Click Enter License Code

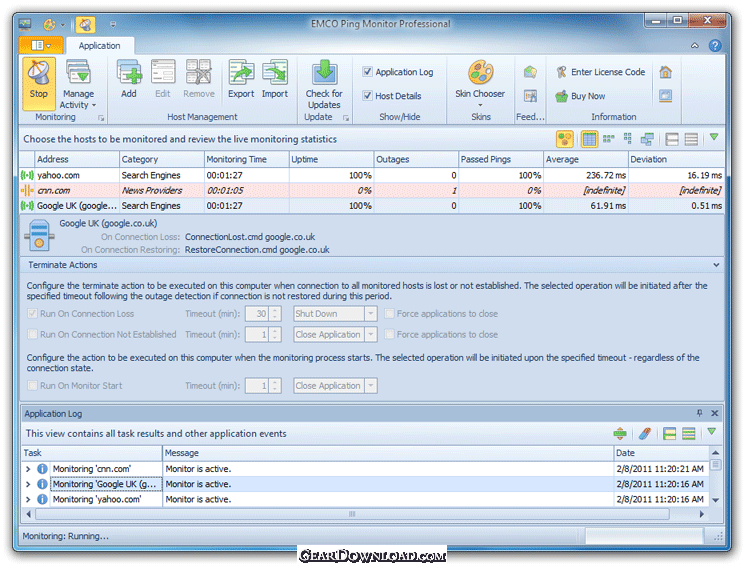click(601, 72)
